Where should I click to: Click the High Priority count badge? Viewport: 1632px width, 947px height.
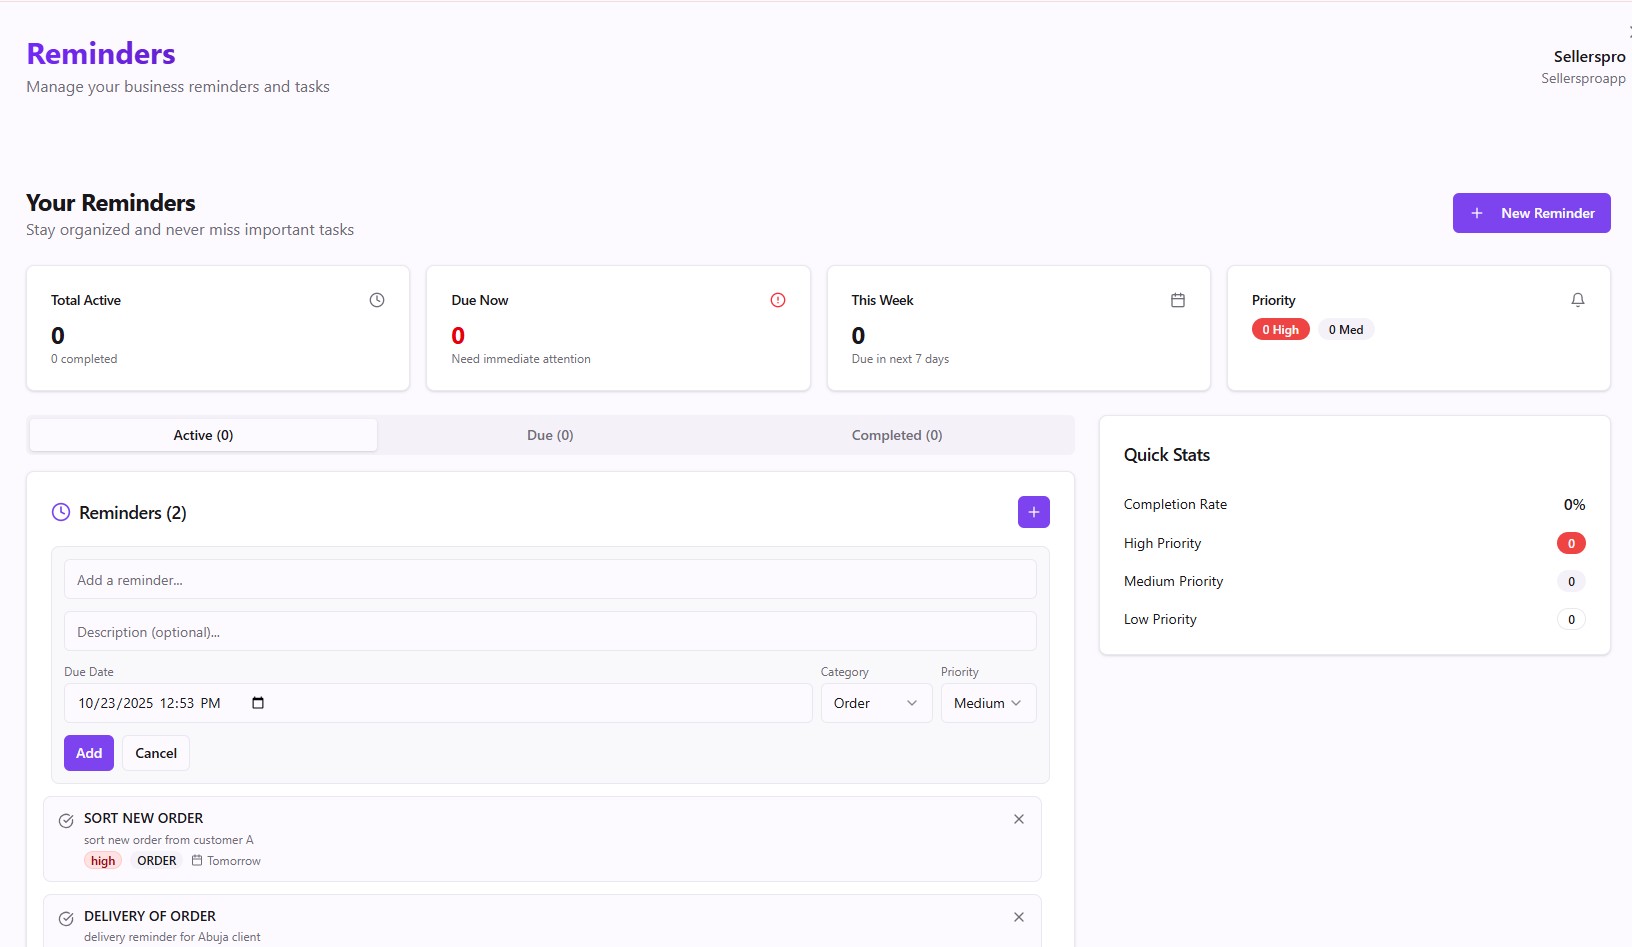[x=1571, y=543]
